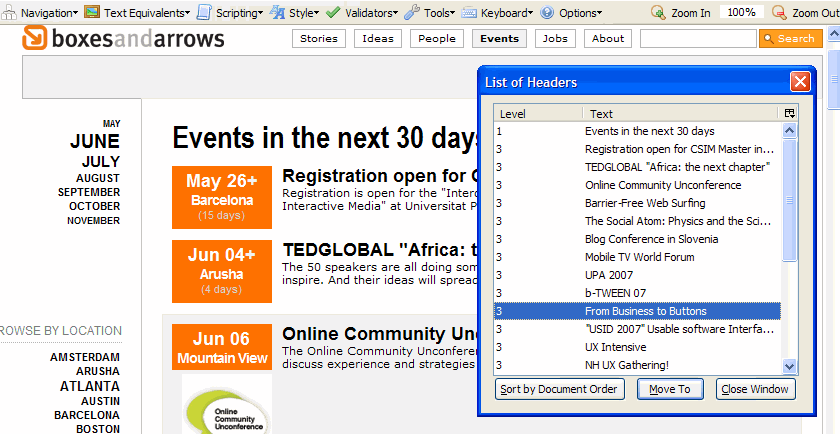840x434 pixels.
Task: Select header row Barrier-Free Web Surfing
Action: click(637, 203)
